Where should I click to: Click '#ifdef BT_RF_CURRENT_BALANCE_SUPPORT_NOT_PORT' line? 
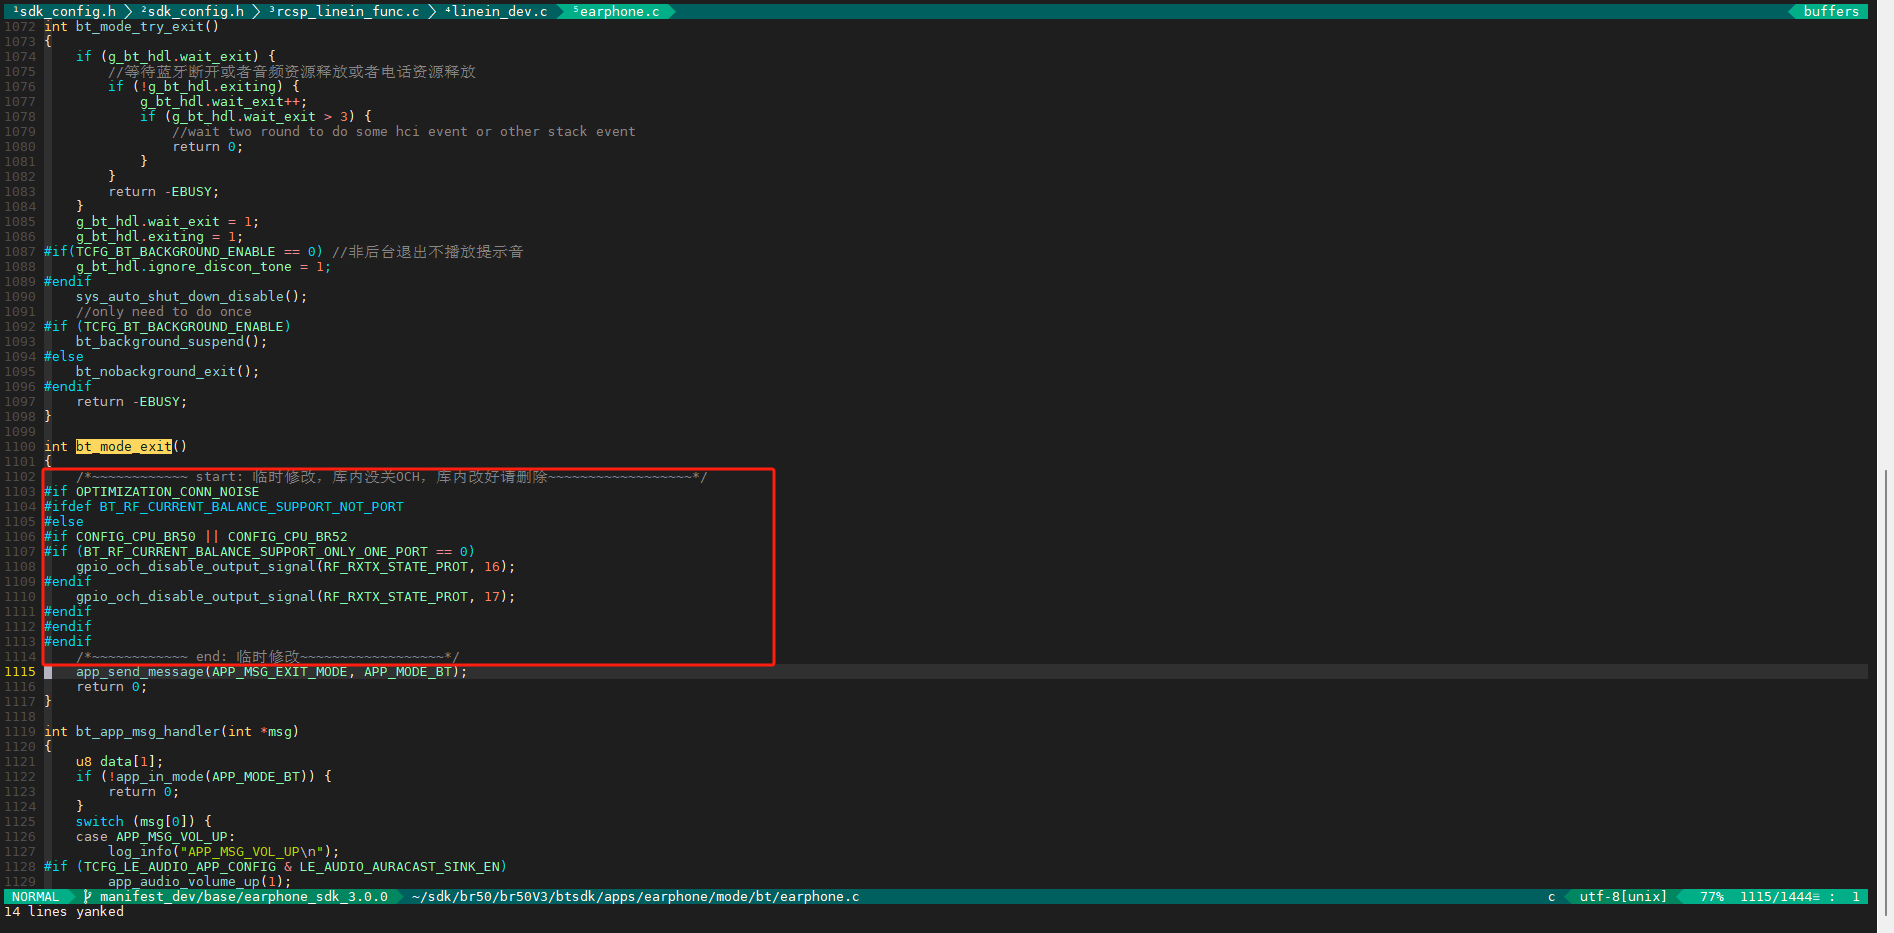(224, 506)
